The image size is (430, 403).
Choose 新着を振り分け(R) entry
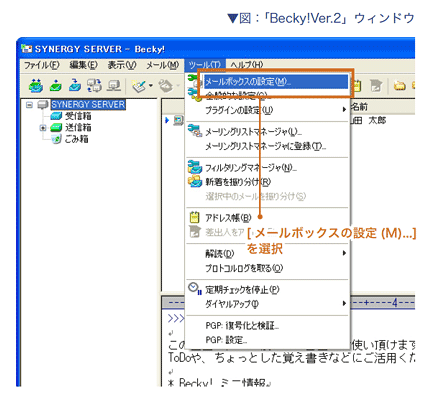[x=268, y=182]
